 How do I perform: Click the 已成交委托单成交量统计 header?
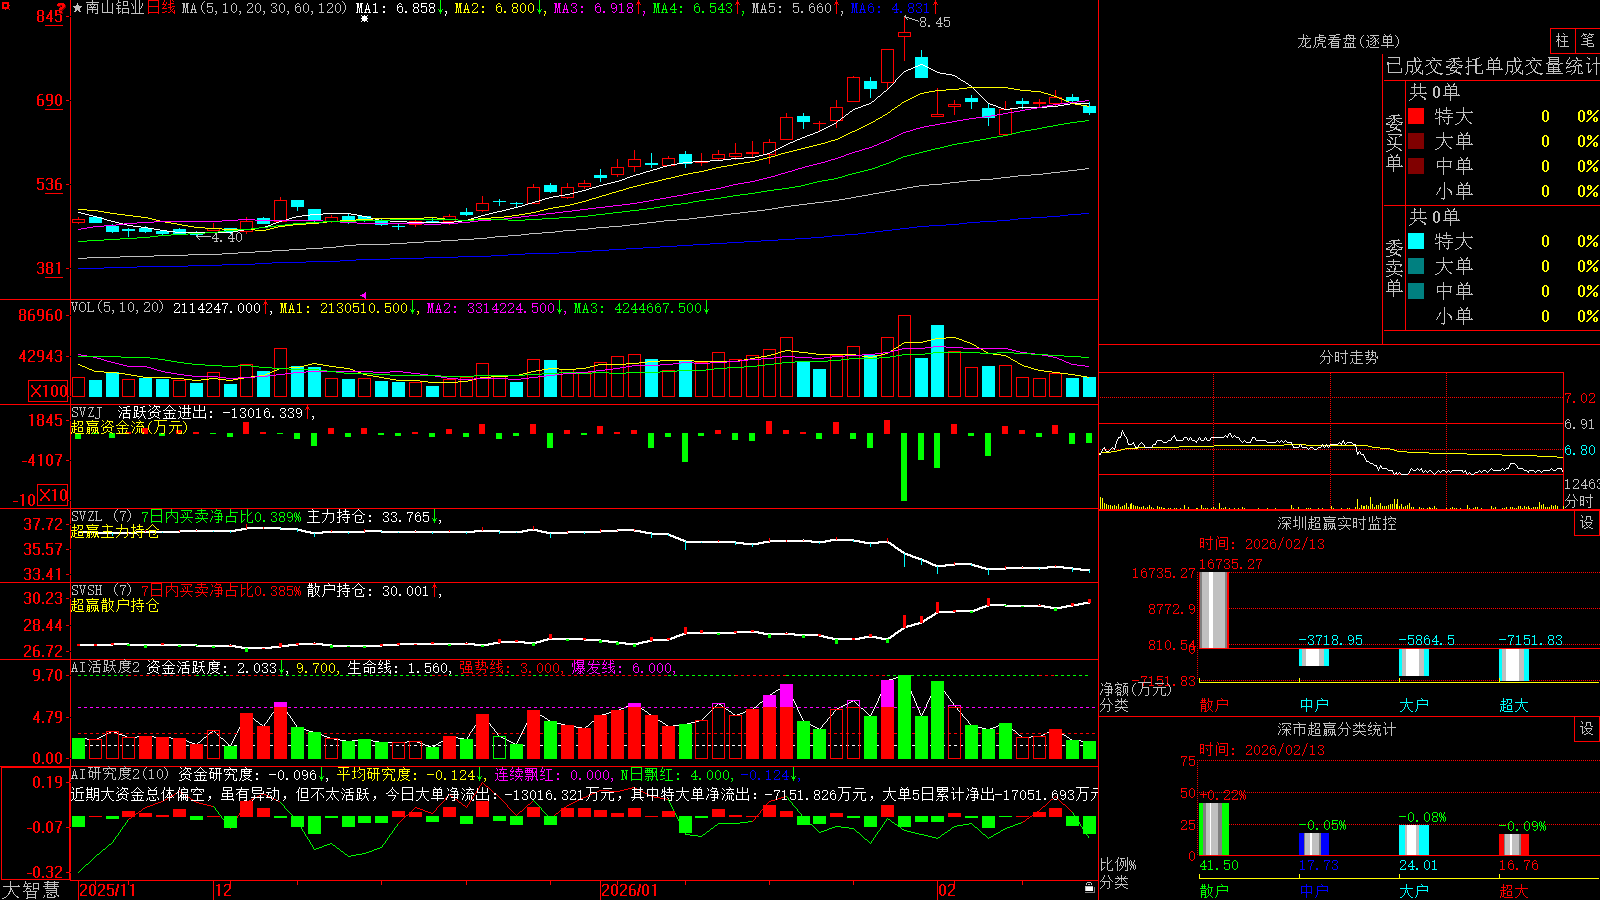pos(1492,66)
